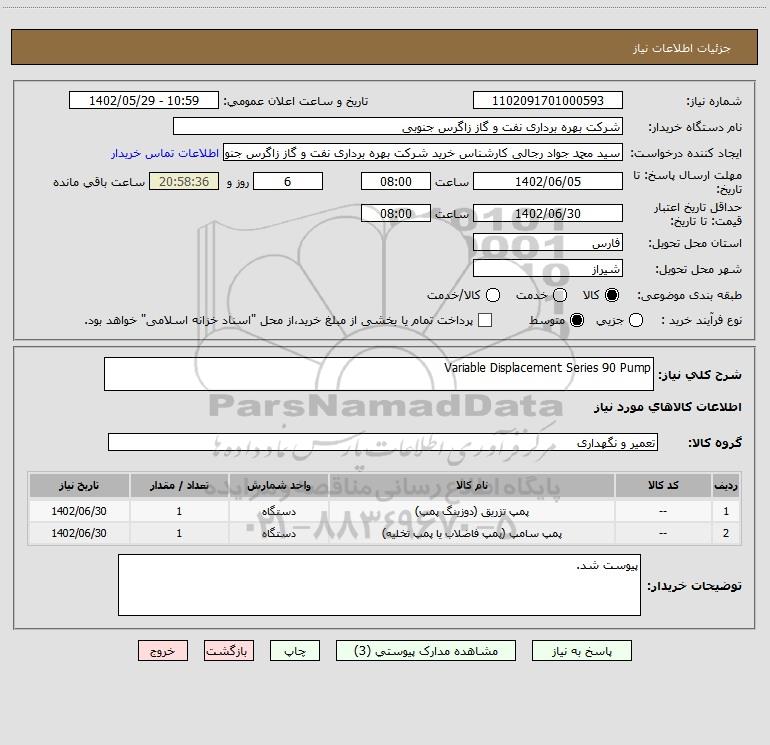Image resolution: width=770 pixels, height=745 pixels.
Task: Select the row پمپ سامپ (پمپ فاضلاب)
Action: (x=385, y=533)
